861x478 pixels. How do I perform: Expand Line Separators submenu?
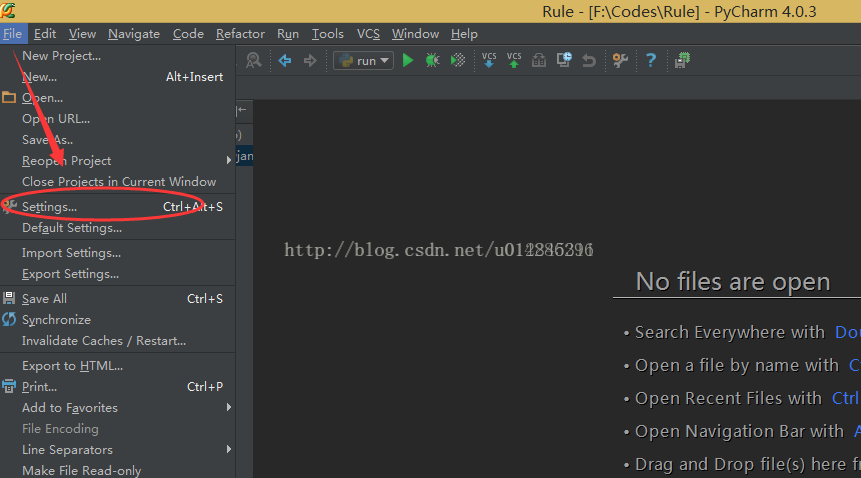coord(118,449)
